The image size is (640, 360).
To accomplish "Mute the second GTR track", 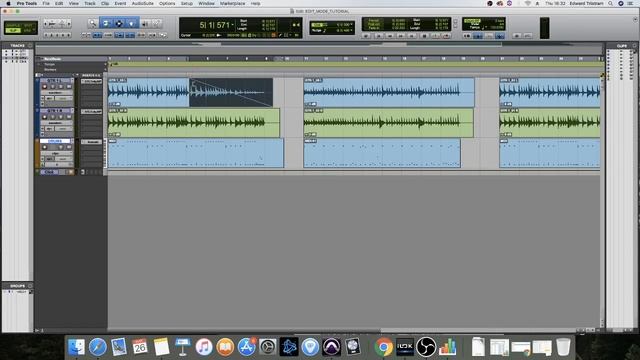I will [x=69, y=117].
